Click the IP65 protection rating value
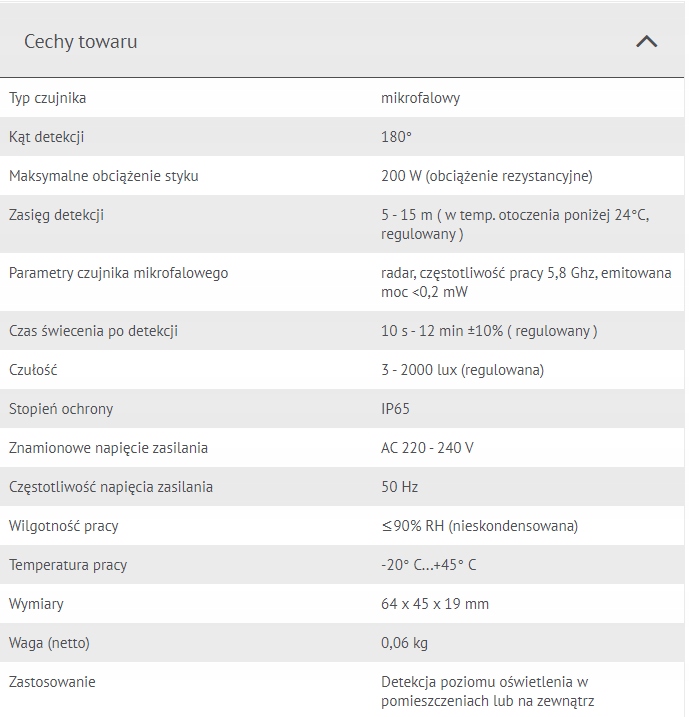Viewport: 689px width, 717px height. 395,409
